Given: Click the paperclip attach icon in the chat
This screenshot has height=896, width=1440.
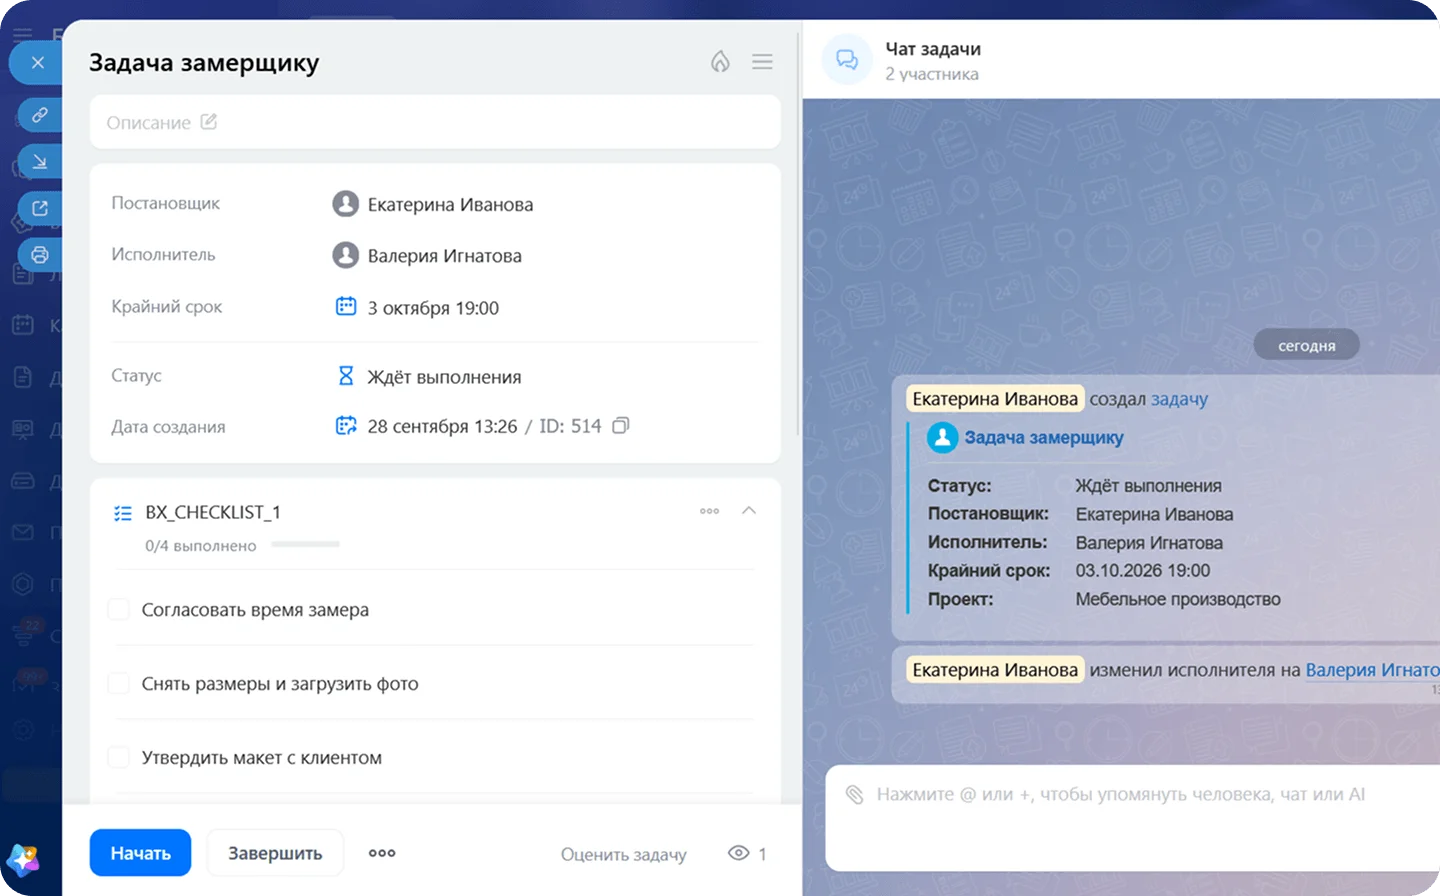Looking at the screenshot, I should [854, 794].
